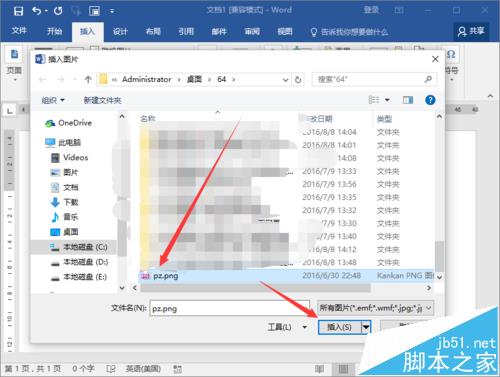
Task: Switch to the 审阅 ribbon tab
Action: [x=252, y=32]
